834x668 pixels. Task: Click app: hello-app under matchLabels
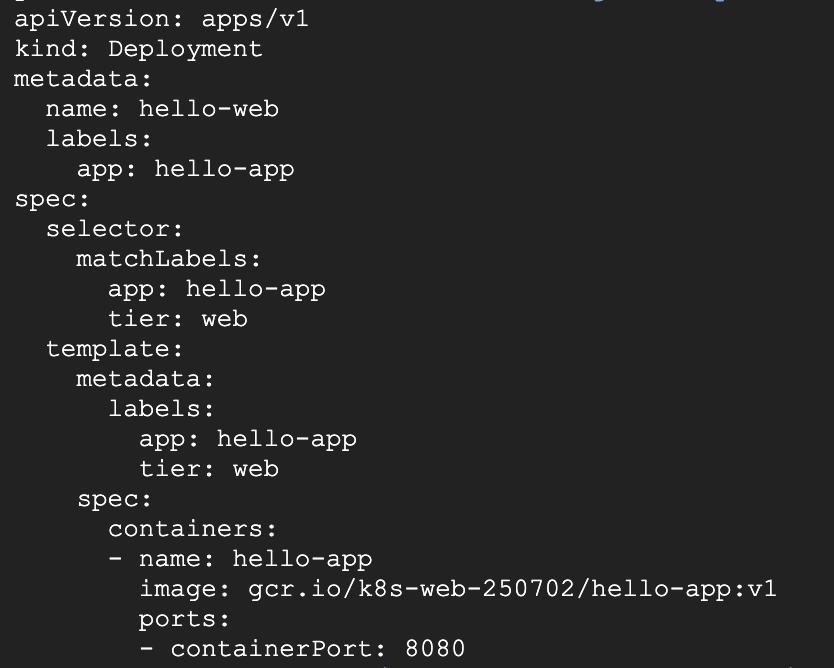click(216, 289)
